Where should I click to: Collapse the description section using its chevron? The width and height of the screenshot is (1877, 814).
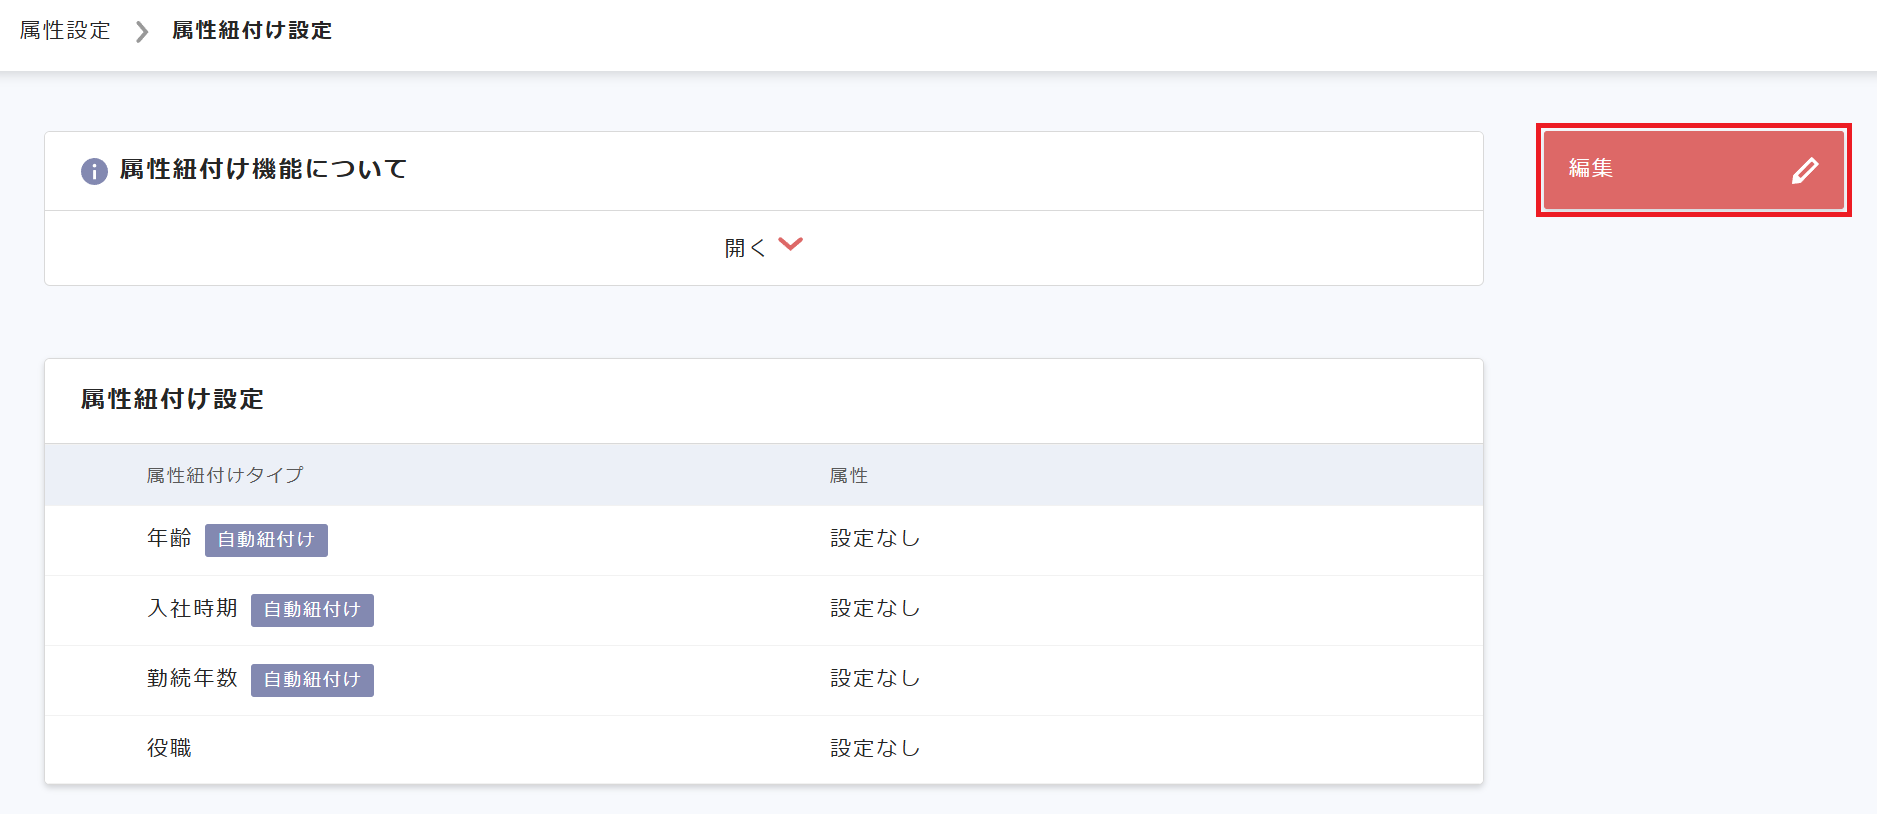point(791,244)
